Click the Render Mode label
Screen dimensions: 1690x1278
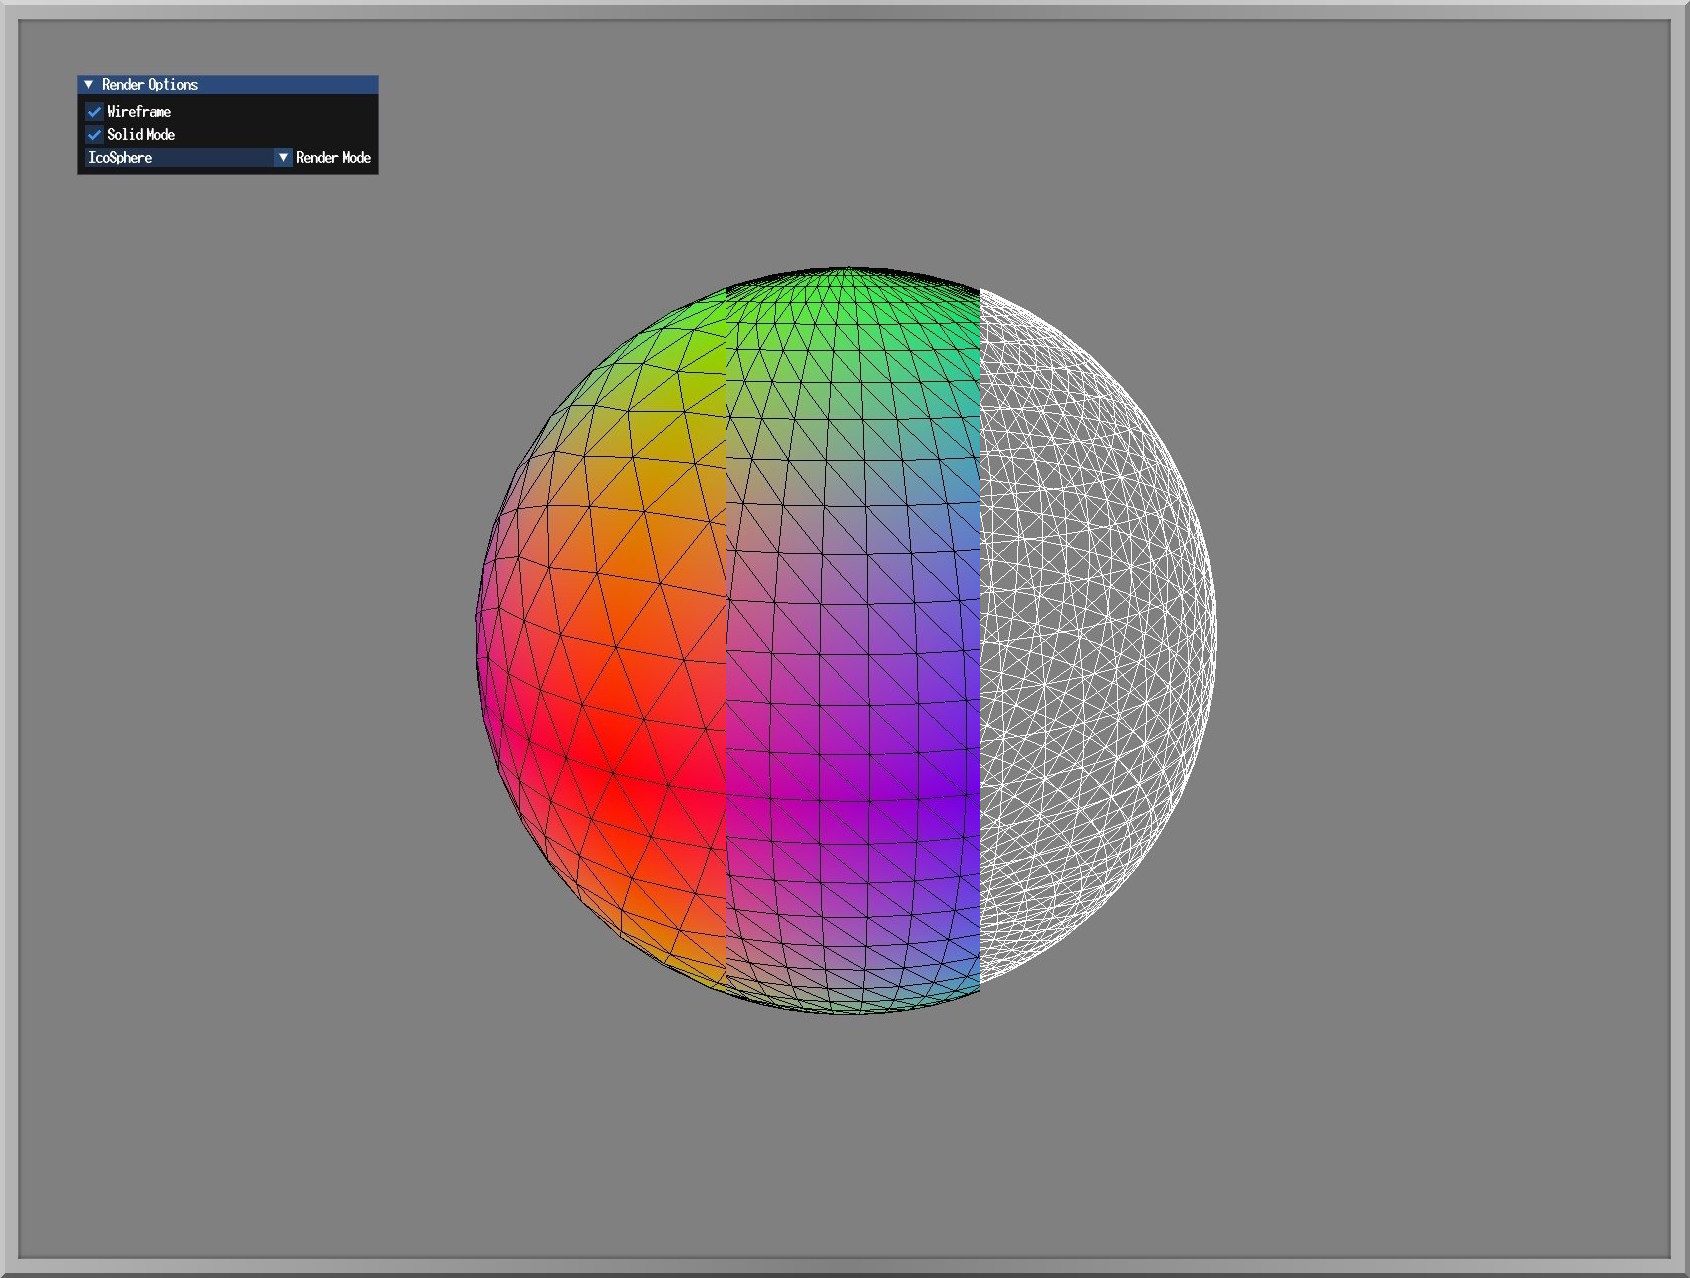pyautogui.click(x=333, y=158)
